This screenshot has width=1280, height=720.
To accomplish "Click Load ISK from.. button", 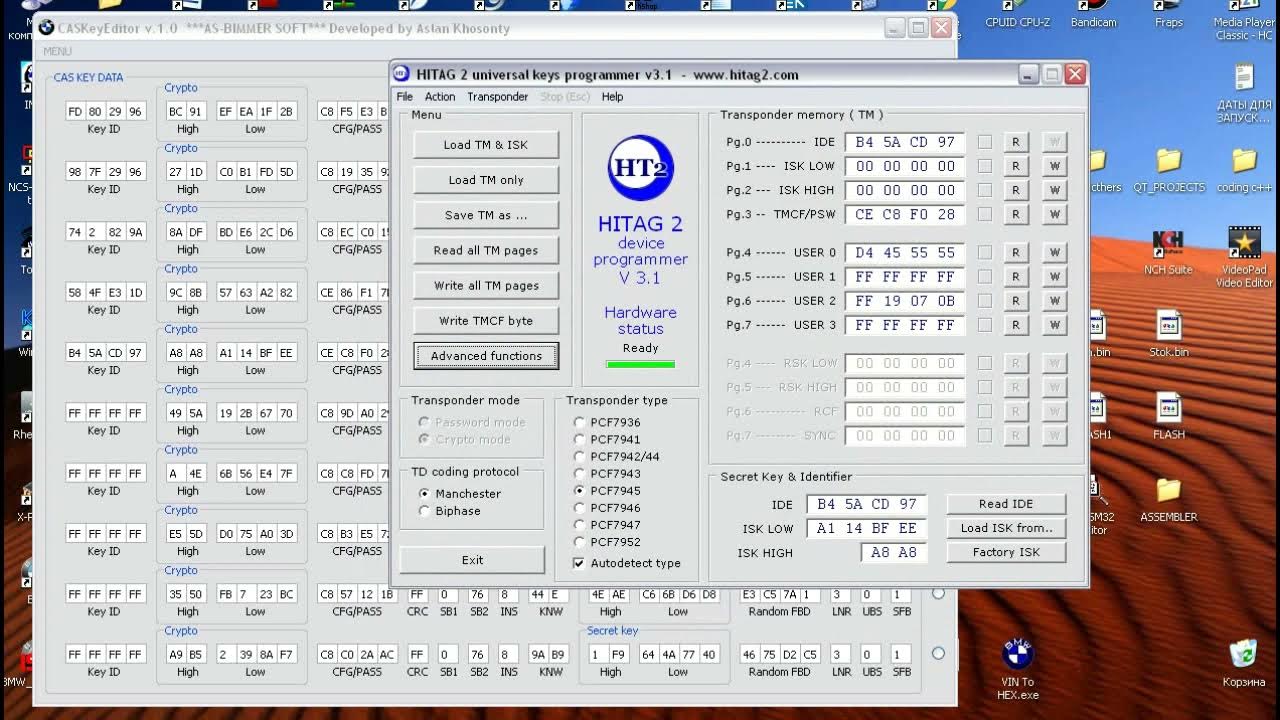I will pos(1006,527).
